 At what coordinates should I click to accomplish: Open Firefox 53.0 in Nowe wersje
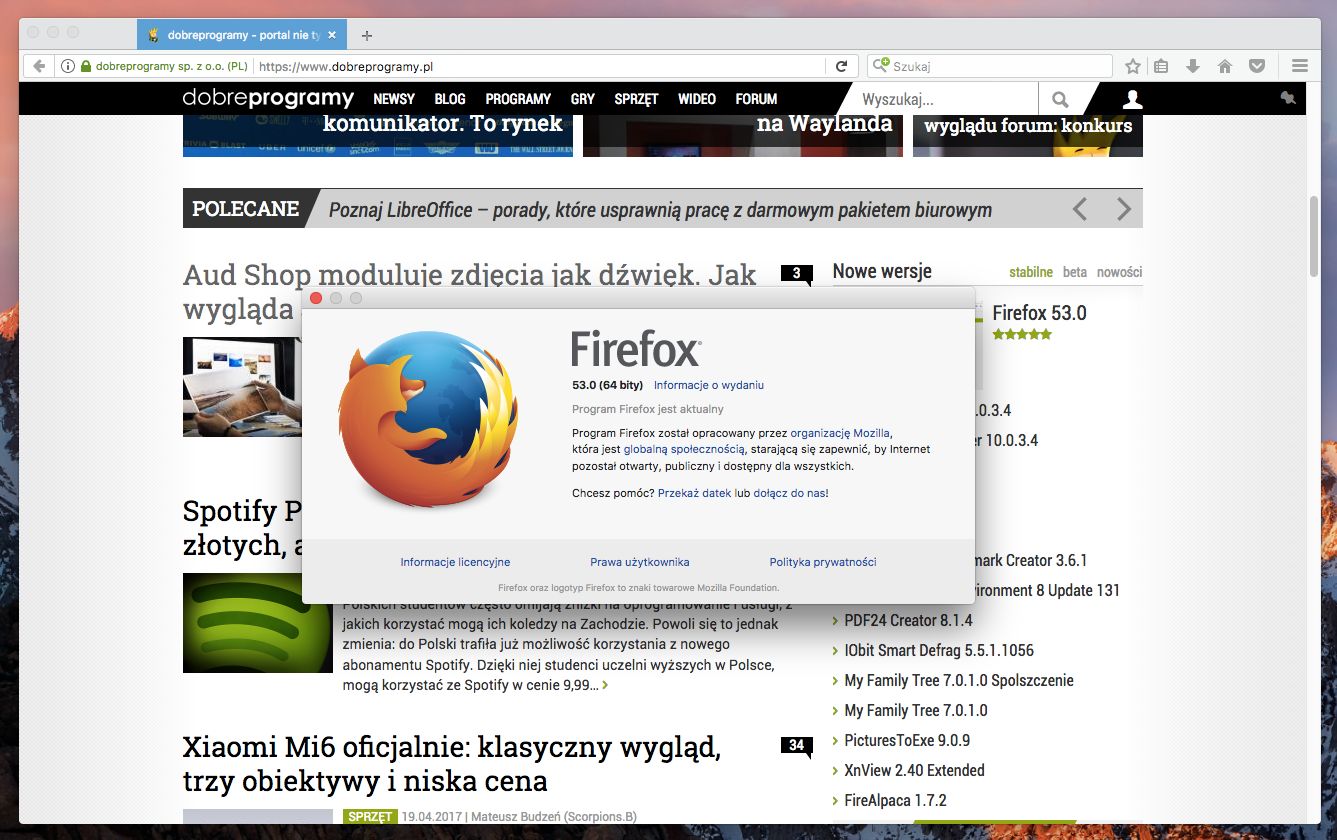click(x=1039, y=313)
